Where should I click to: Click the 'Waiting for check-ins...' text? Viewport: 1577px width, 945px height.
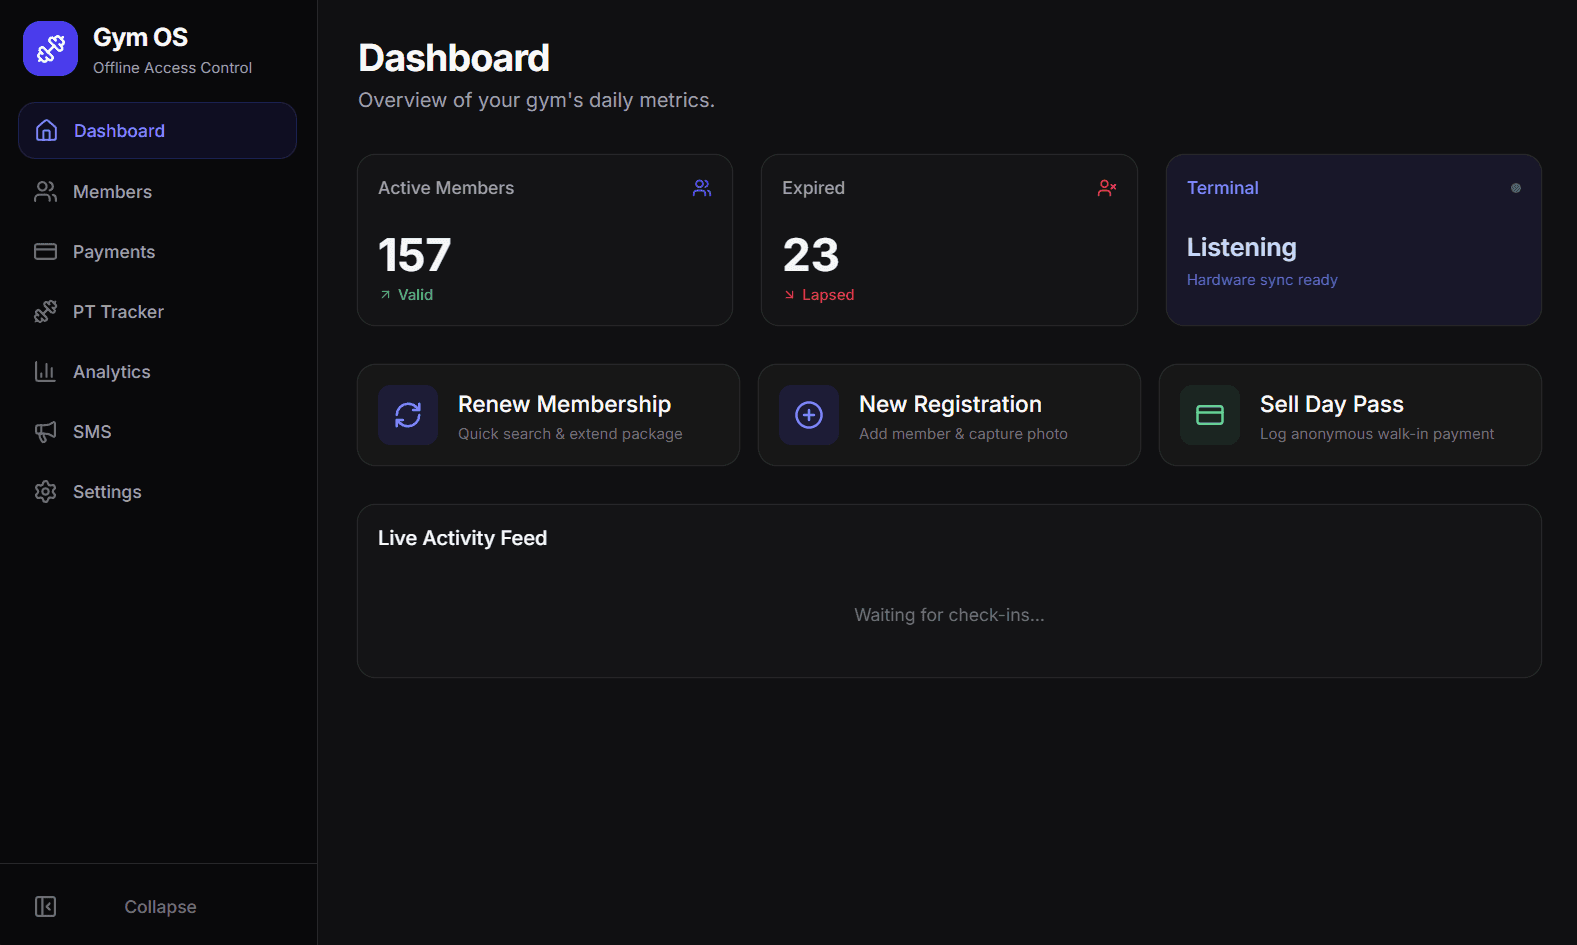click(949, 615)
